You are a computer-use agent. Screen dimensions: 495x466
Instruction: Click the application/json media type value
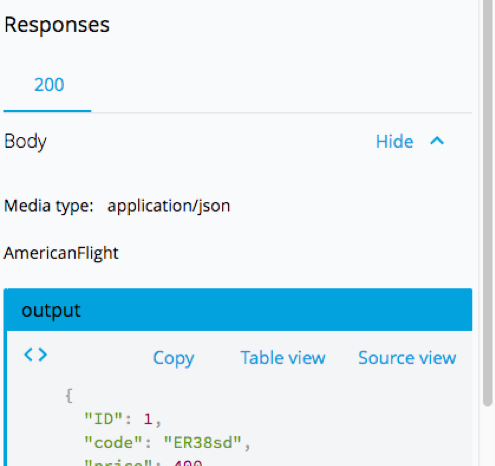169,206
